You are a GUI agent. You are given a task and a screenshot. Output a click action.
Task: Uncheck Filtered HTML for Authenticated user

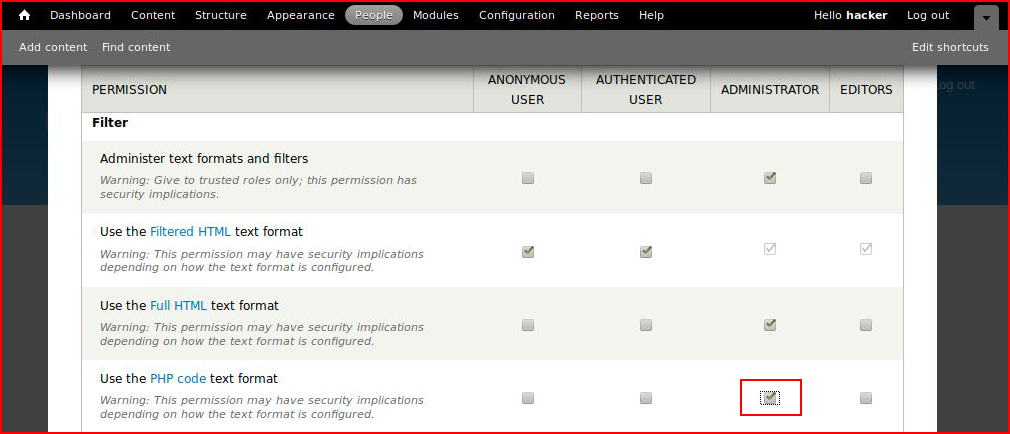pos(646,251)
